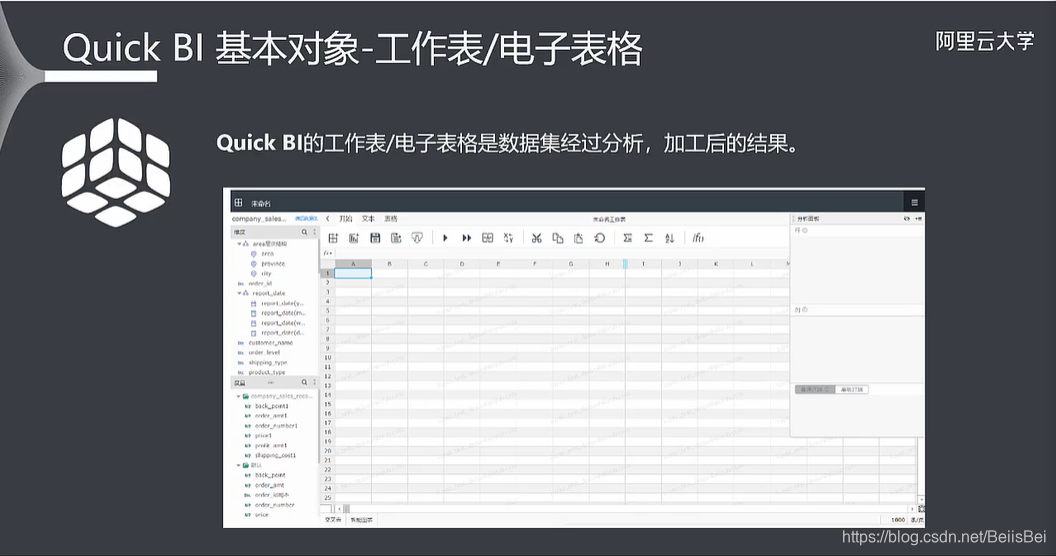Click the fullscreen icon at bottom right corner
The image size is (1056, 556).
921,509
